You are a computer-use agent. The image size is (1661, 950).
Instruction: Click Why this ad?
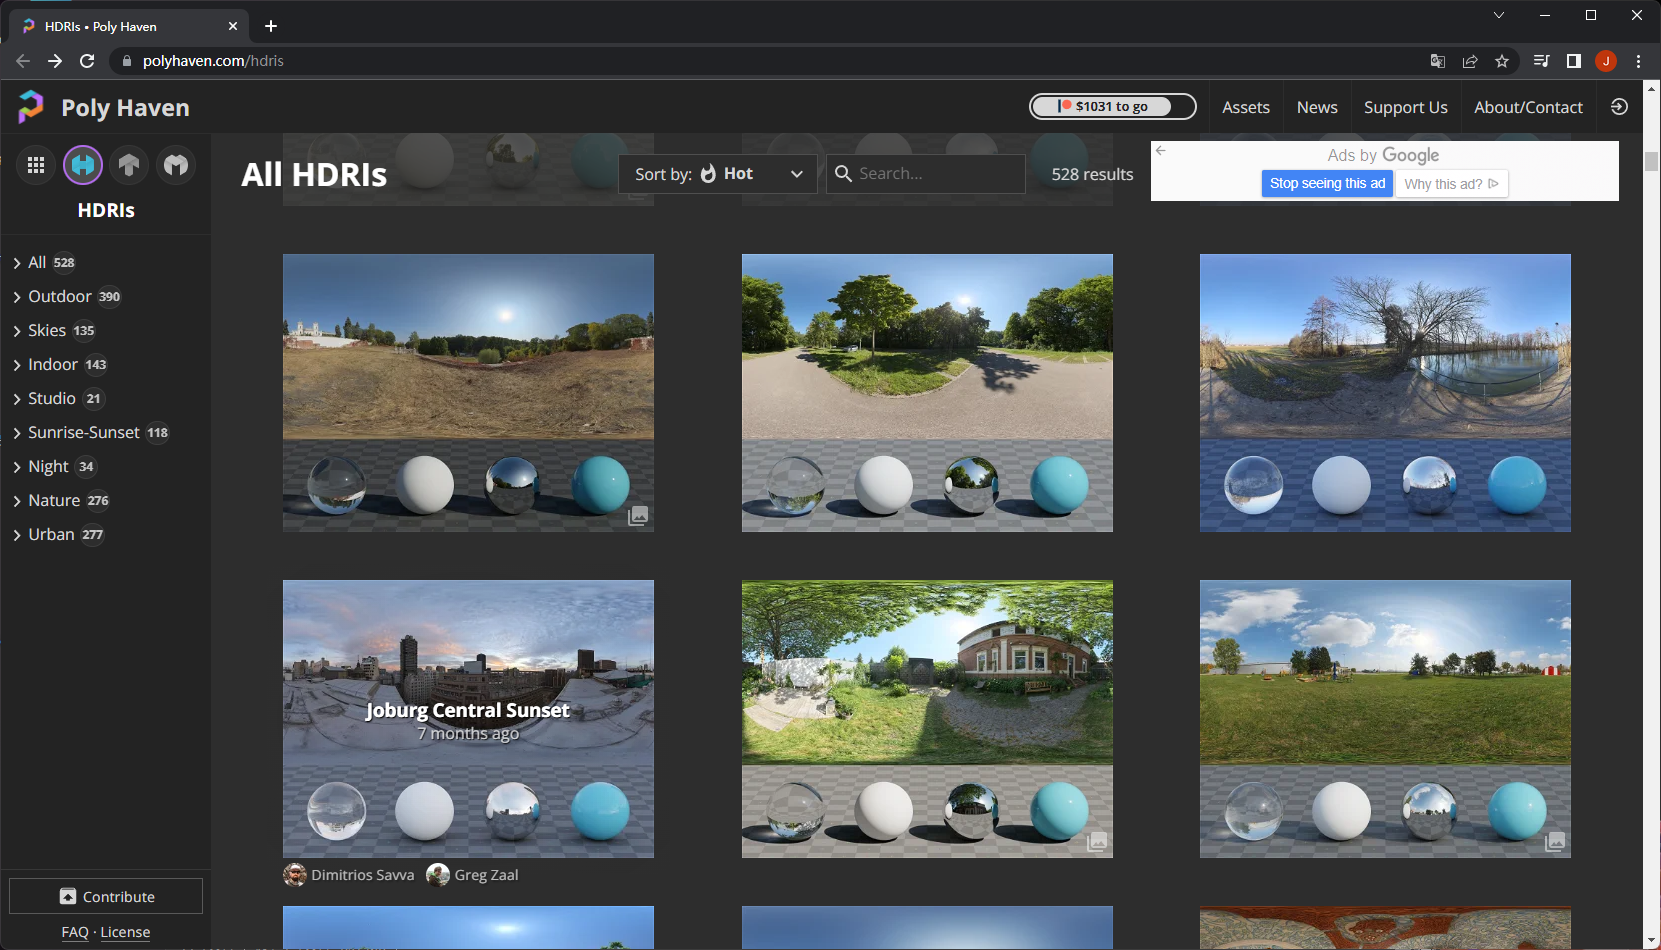[1451, 184]
